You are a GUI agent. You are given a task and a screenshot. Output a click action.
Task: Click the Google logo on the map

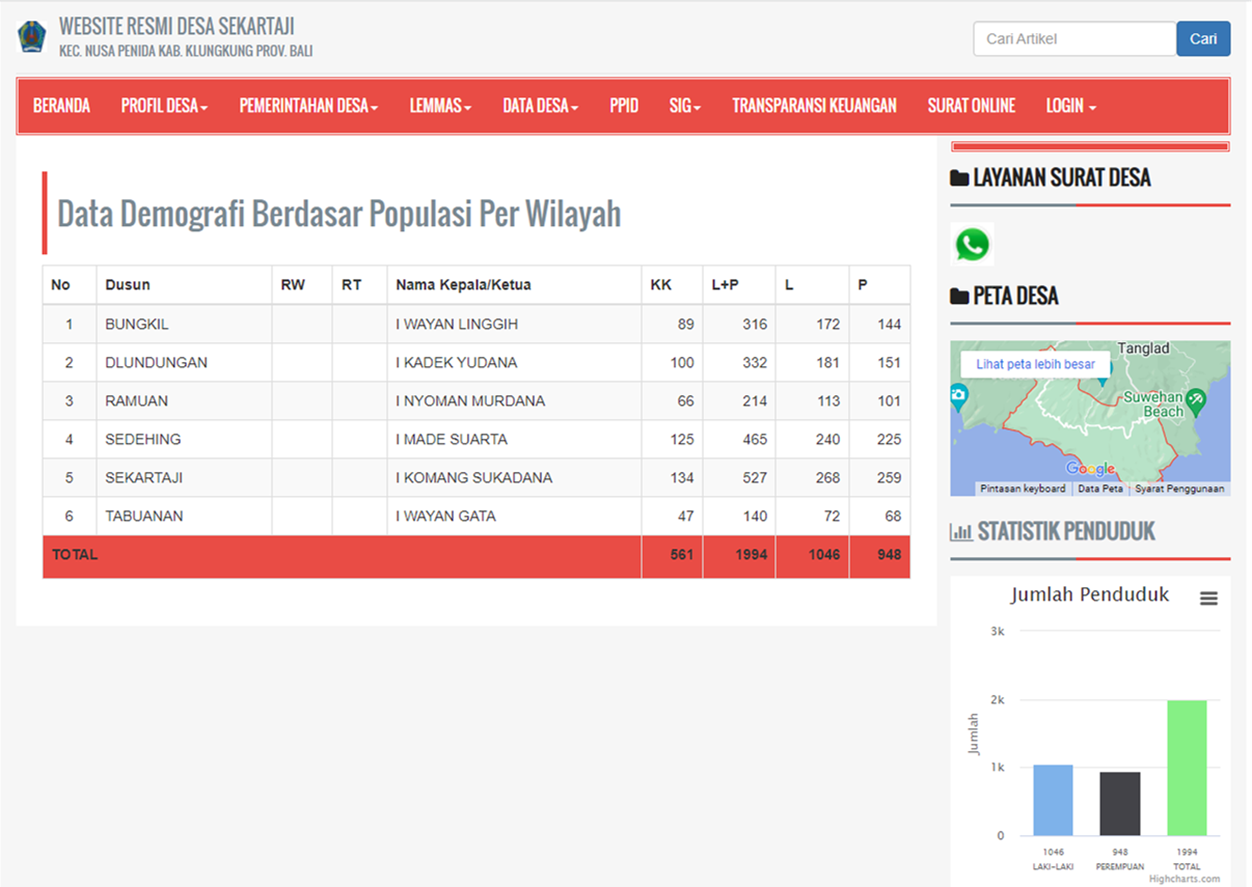tap(1089, 469)
